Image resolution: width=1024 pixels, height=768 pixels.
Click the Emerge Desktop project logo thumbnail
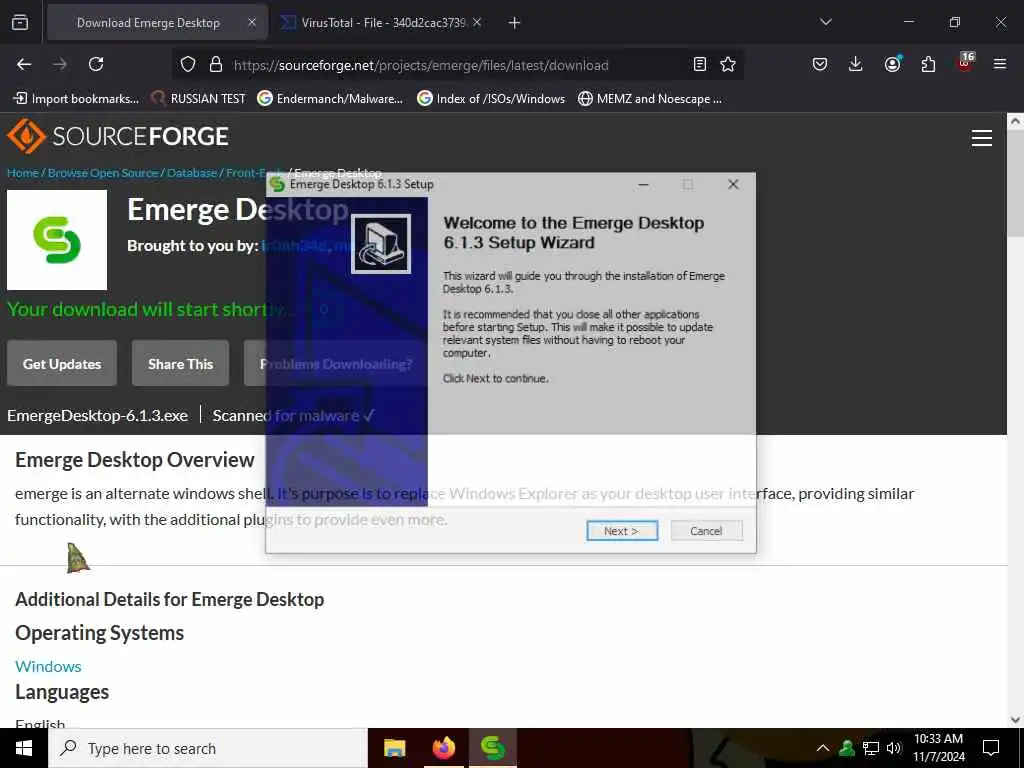pos(57,240)
